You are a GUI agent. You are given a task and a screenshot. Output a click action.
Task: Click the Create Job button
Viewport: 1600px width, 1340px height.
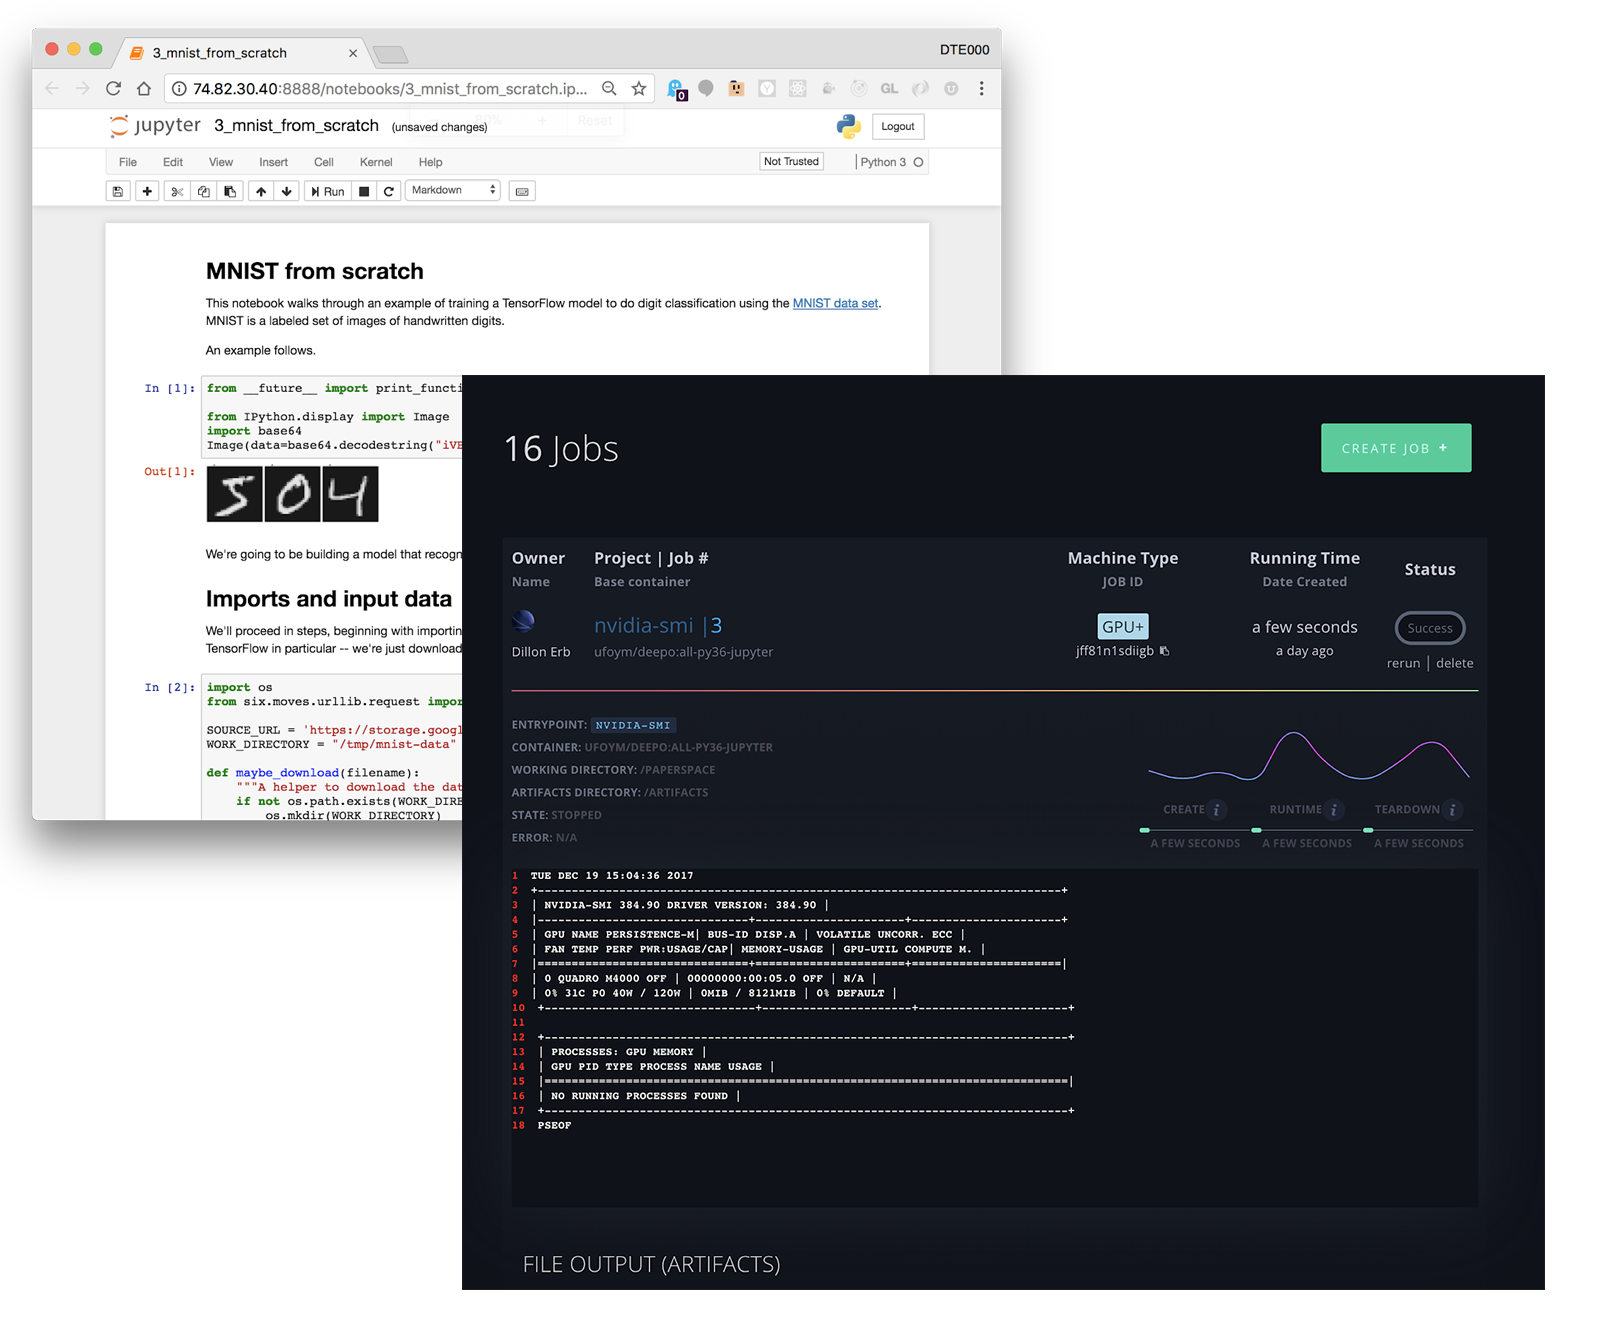pos(1395,448)
